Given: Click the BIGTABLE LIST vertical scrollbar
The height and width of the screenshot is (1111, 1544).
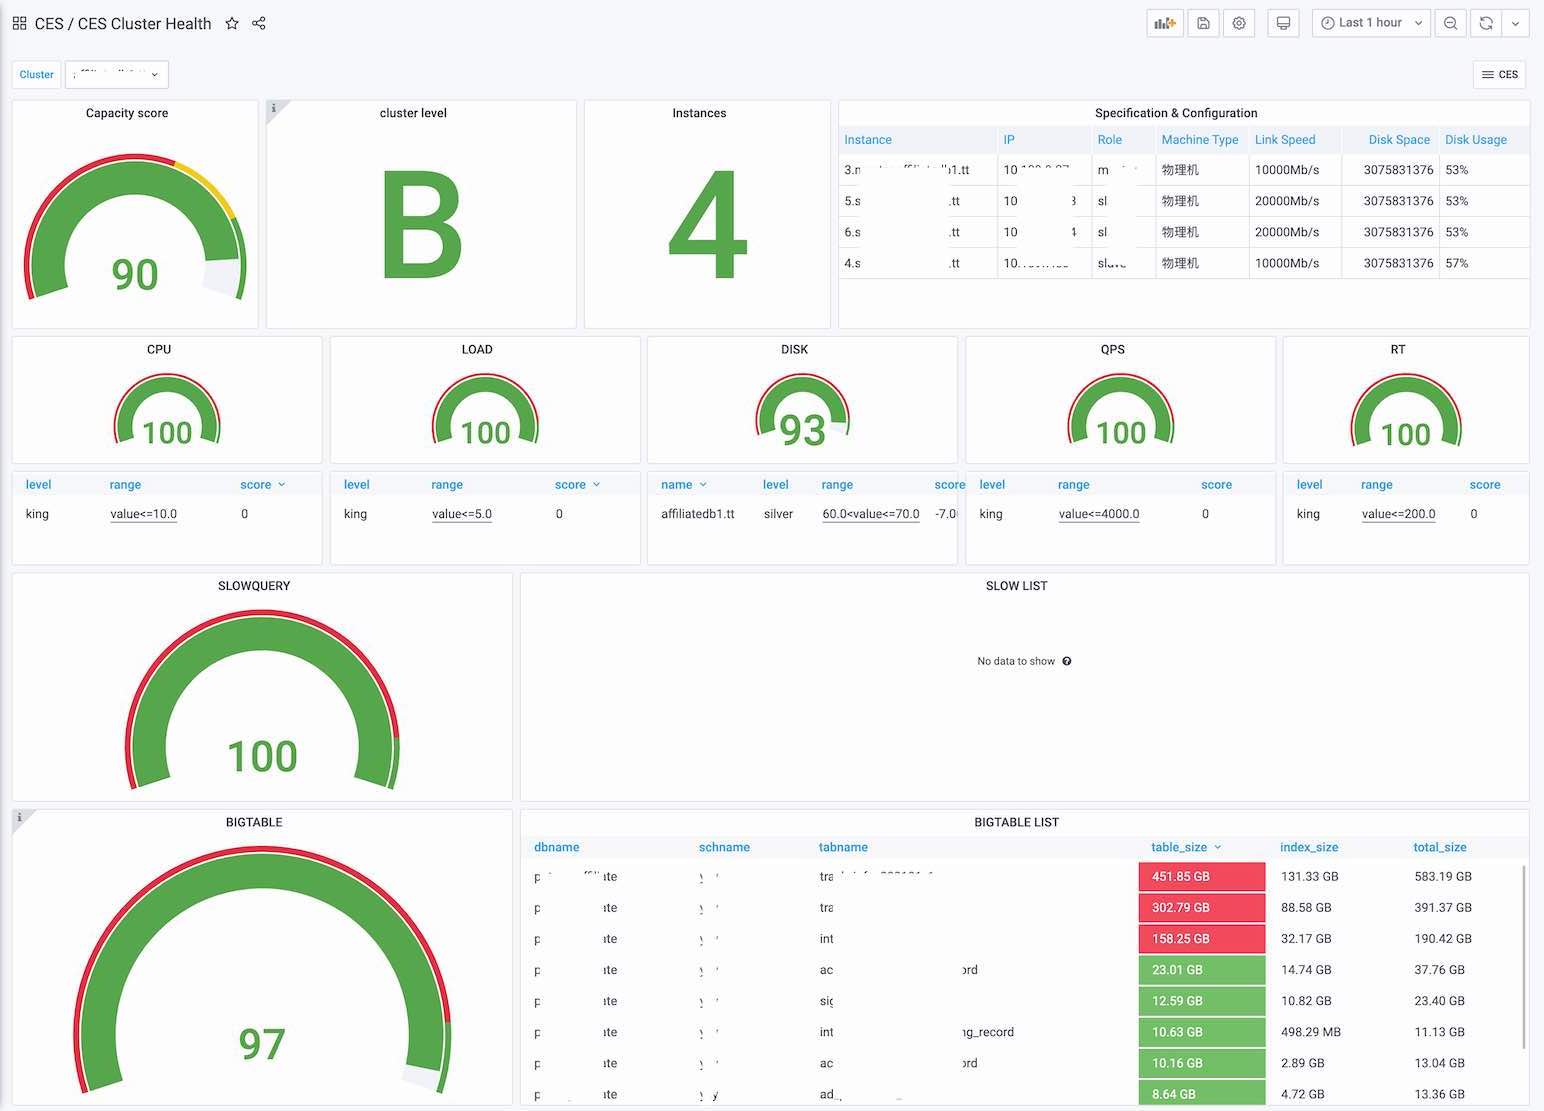Looking at the screenshot, I should coord(1524,955).
